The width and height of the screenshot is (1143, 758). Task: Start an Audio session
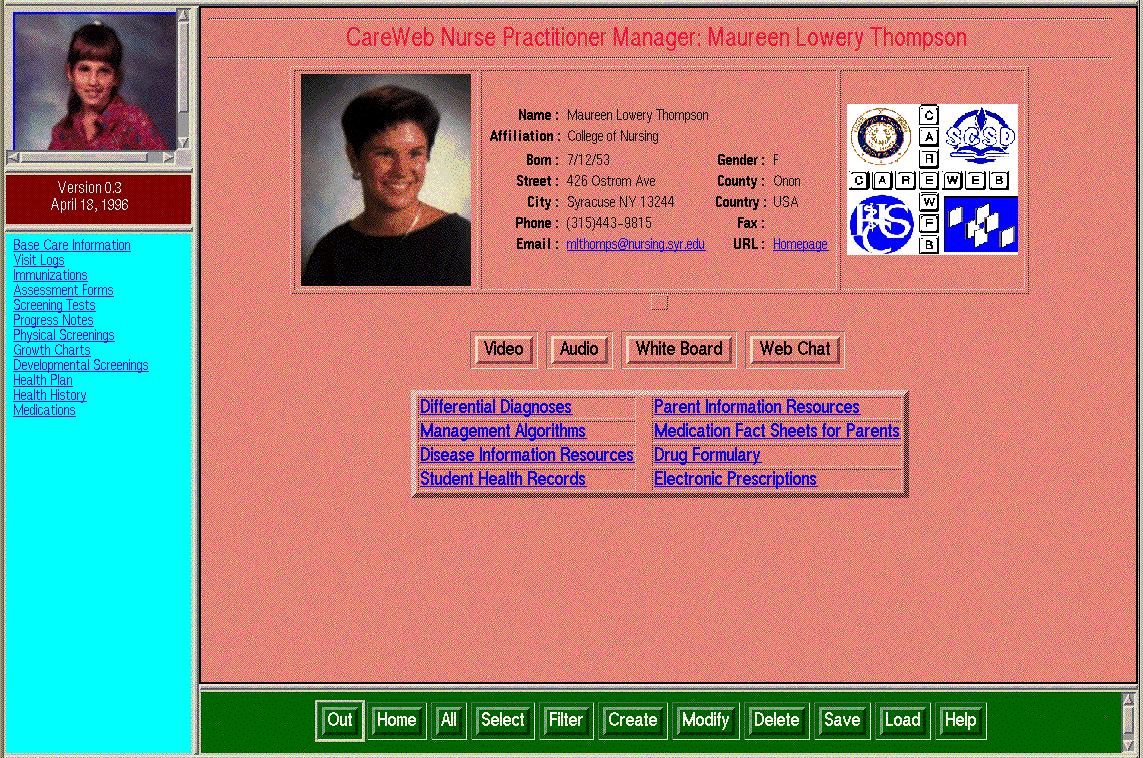pos(579,350)
